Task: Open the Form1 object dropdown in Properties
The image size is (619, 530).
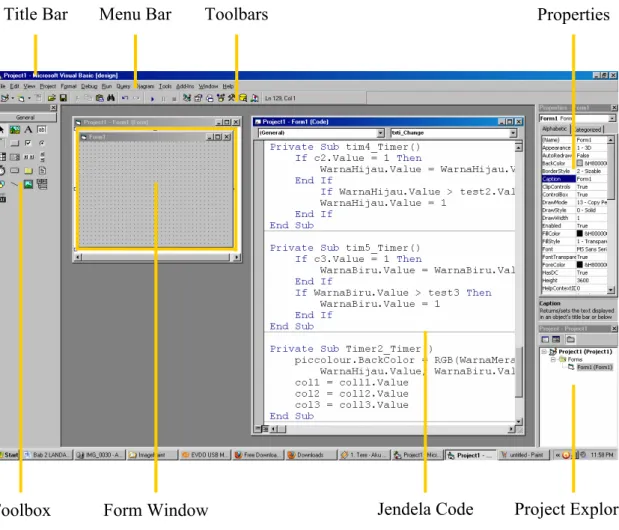Action: [611, 118]
